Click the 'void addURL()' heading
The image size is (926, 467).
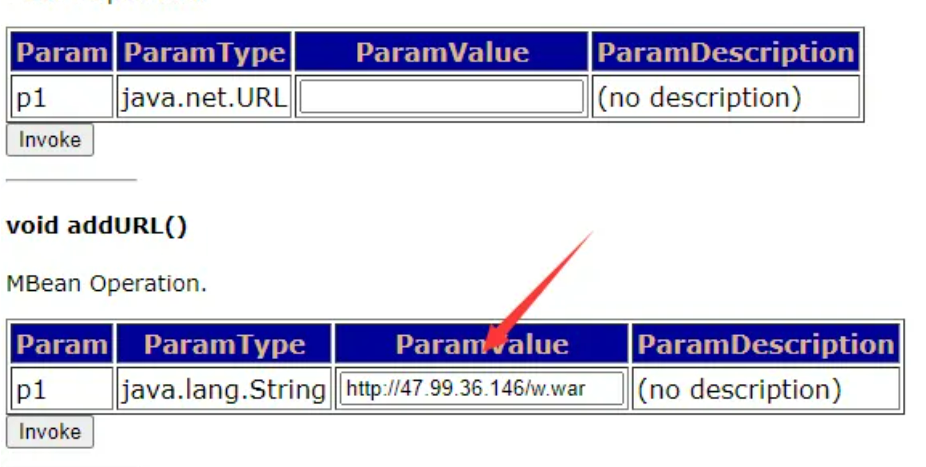[96, 226]
